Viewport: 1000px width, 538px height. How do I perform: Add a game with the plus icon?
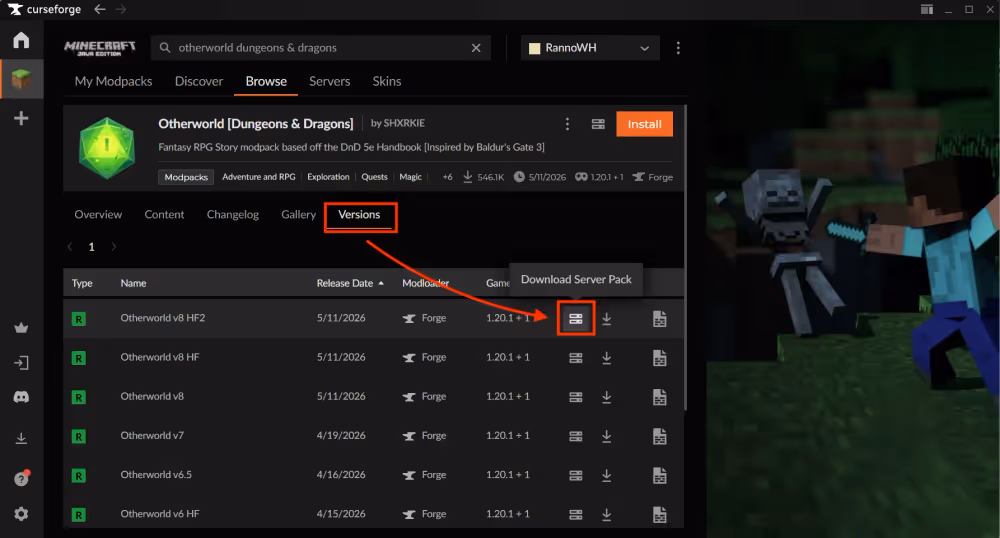tap(21, 119)
